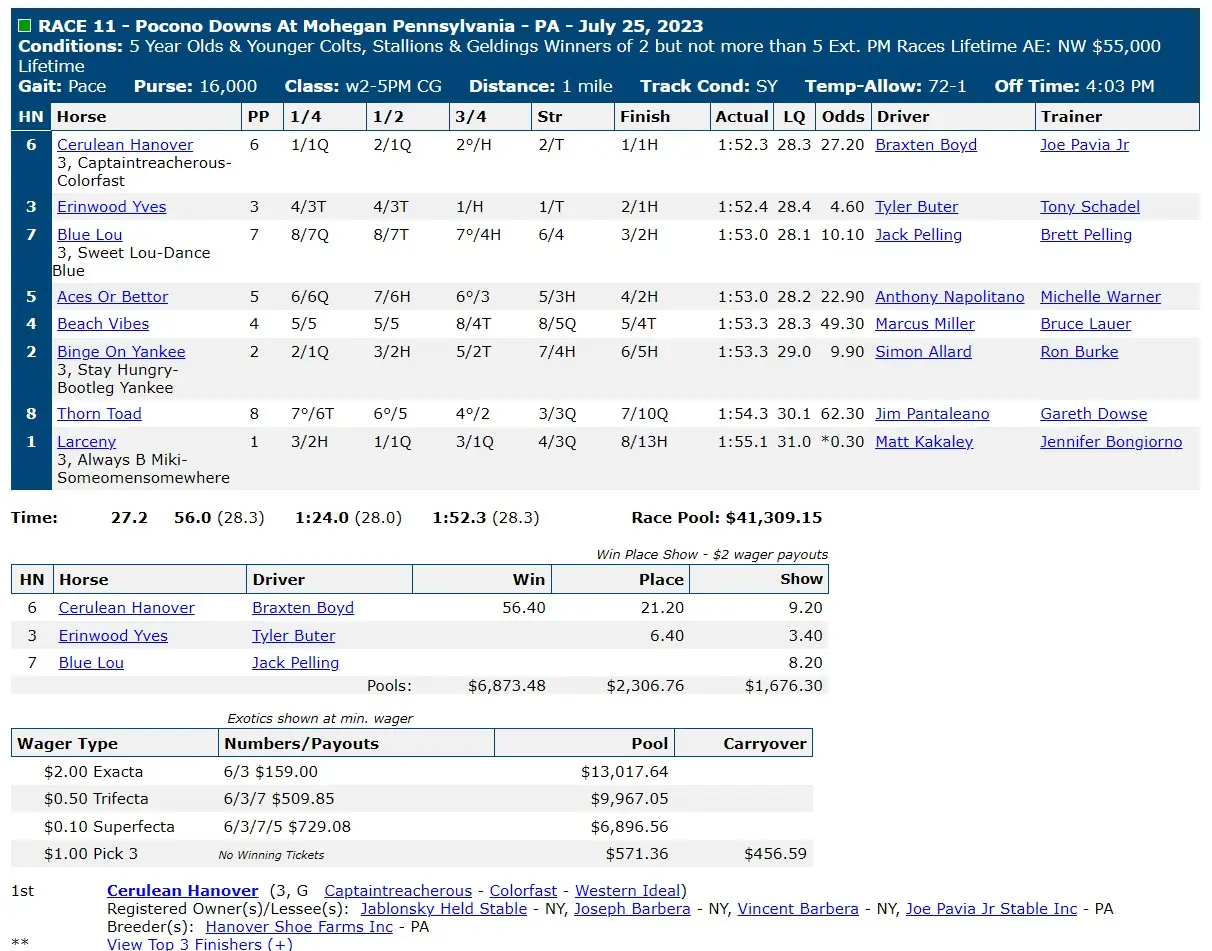1212x951 pixels.
Task: Open trainer Michelle Warner's page
Action: pyautogui.click(x=1101, y=297)
